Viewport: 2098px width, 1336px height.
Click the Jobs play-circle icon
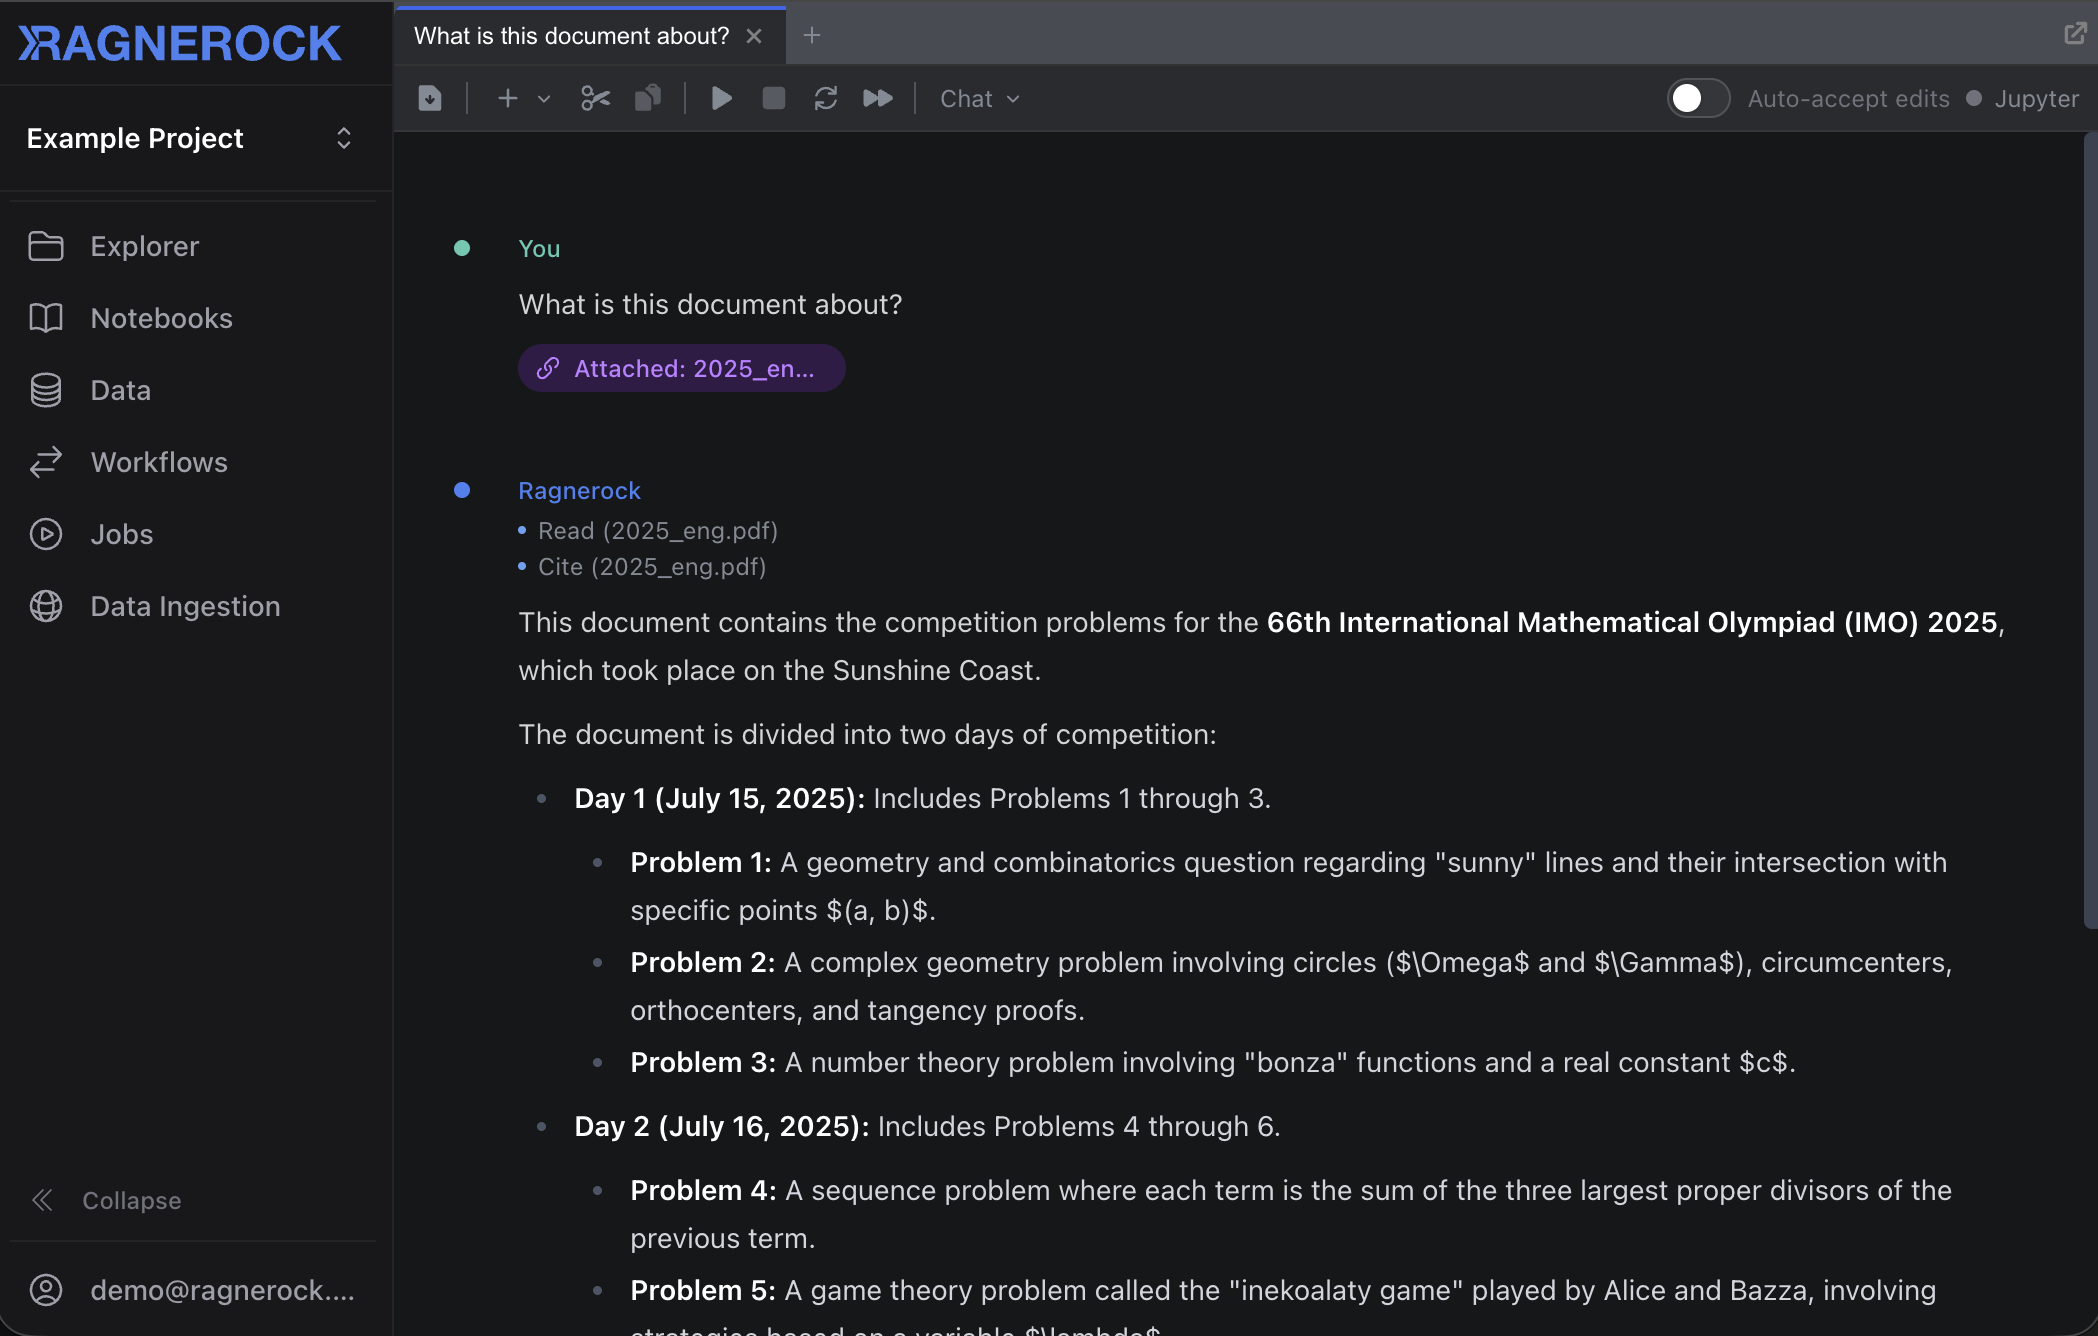pyautogui.click(x=46, y=534)
